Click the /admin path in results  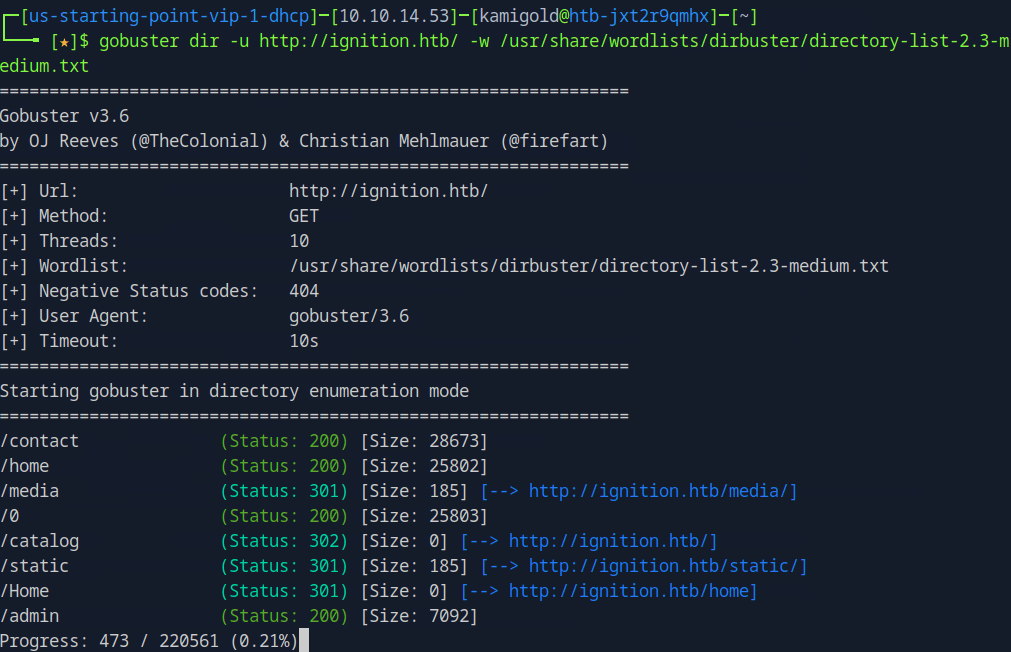(29, 616)
